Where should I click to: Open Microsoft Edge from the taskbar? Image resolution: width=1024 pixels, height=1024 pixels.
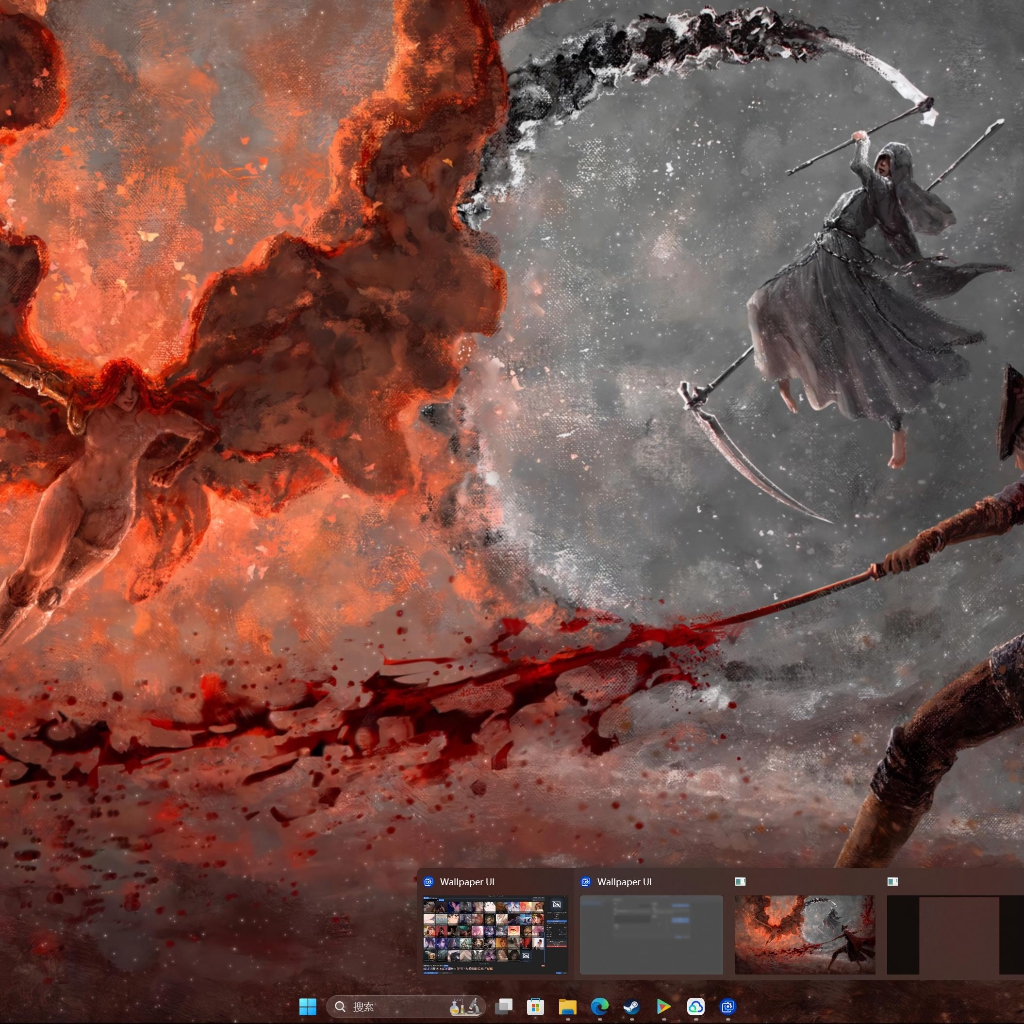600,1006
